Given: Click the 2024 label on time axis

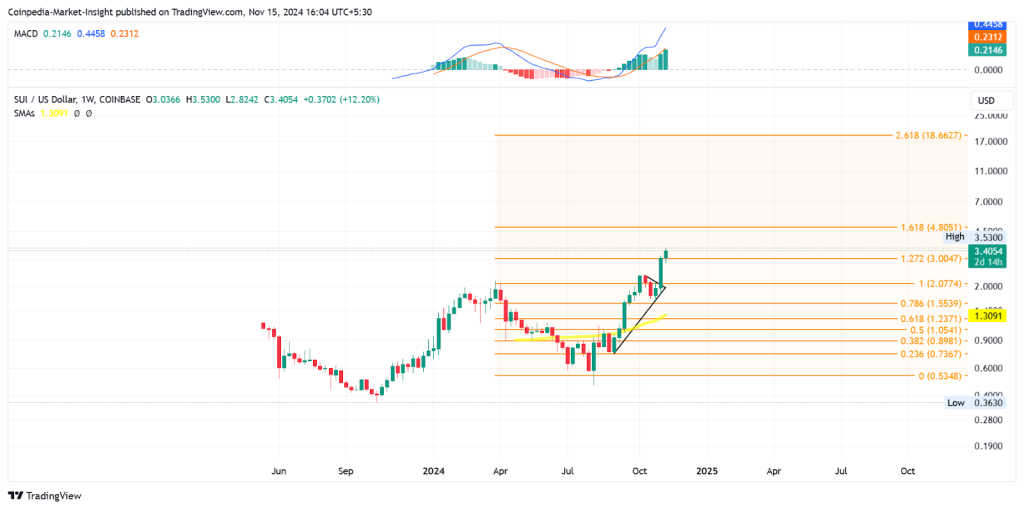Looking at the screenshot, I should (433, 469).
